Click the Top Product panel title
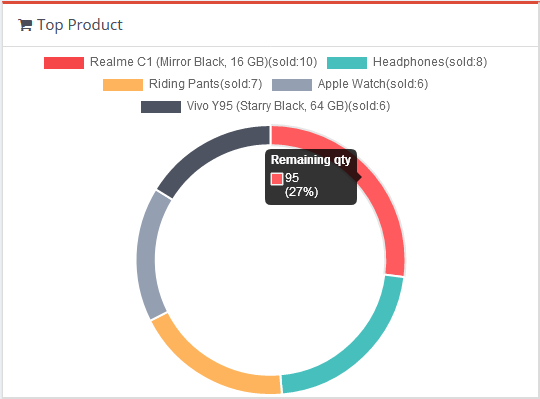540x399 pixels. point(80,25)
